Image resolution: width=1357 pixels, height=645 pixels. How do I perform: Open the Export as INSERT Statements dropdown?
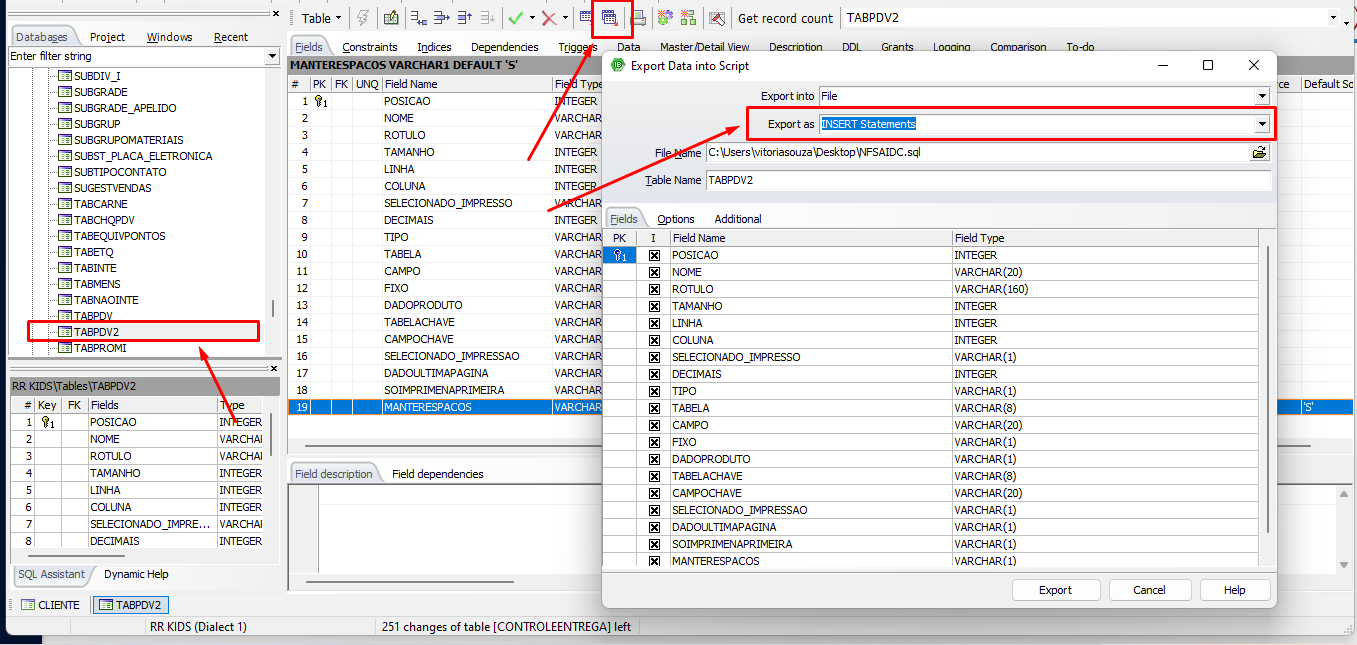[1261, 124]
